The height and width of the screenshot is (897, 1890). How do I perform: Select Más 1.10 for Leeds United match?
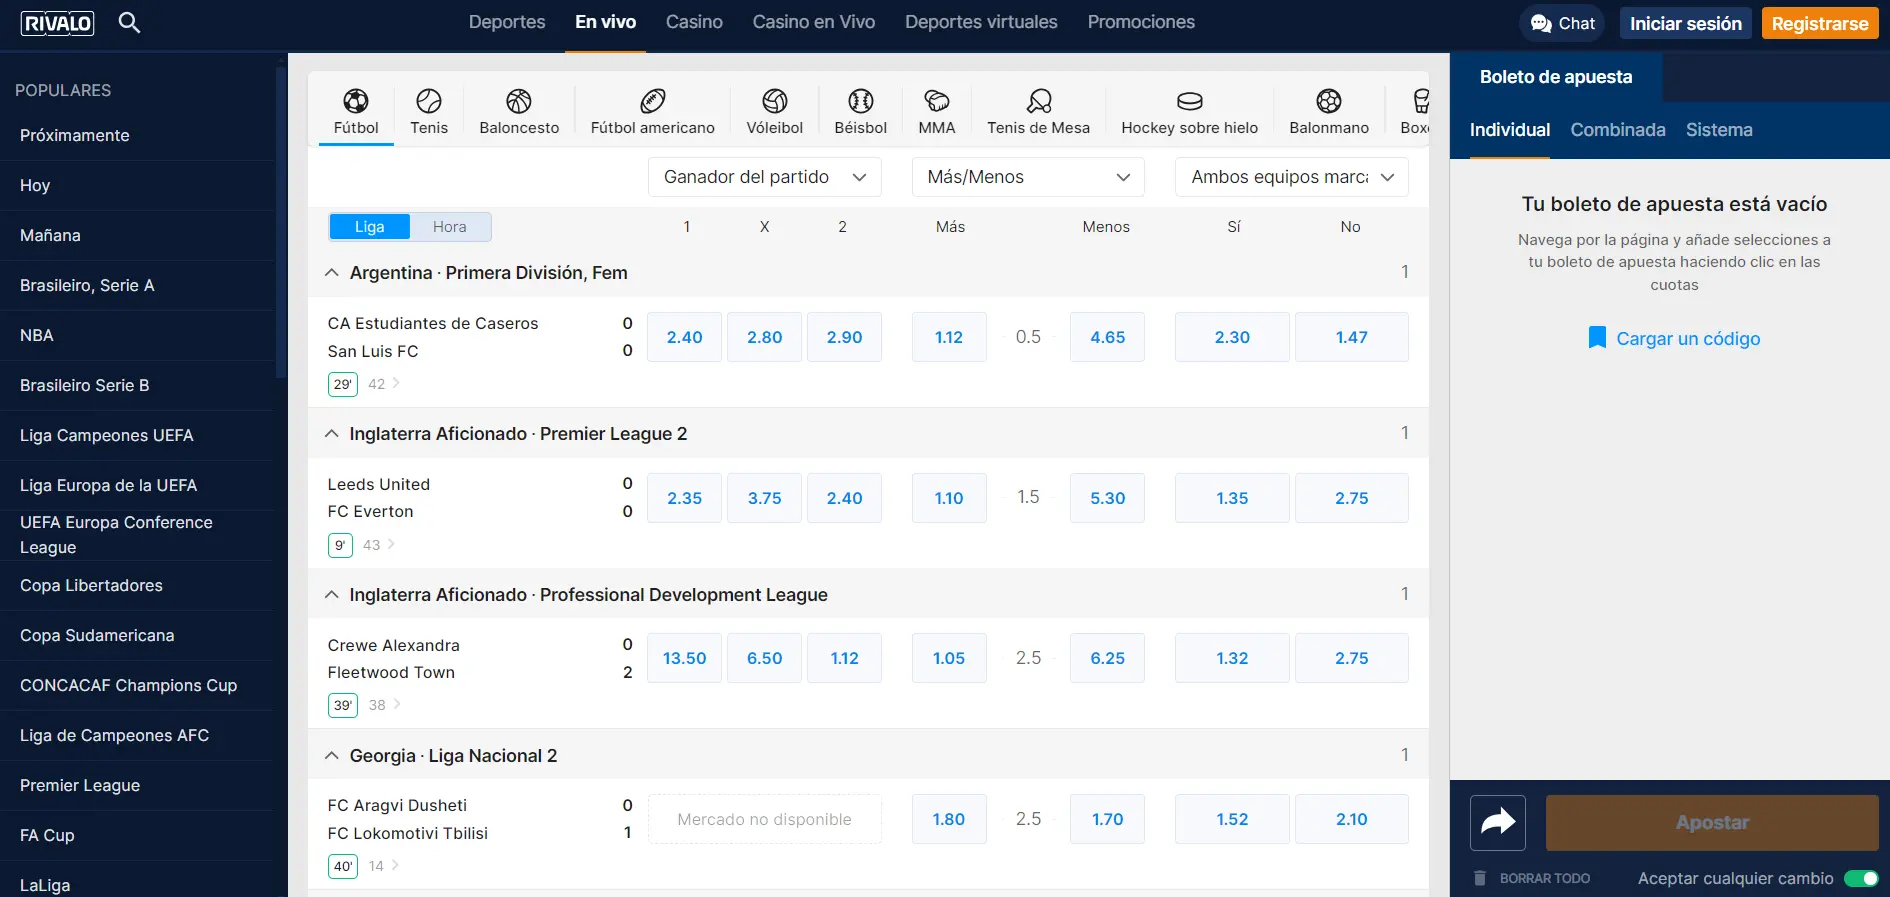[x=949, y=498]
